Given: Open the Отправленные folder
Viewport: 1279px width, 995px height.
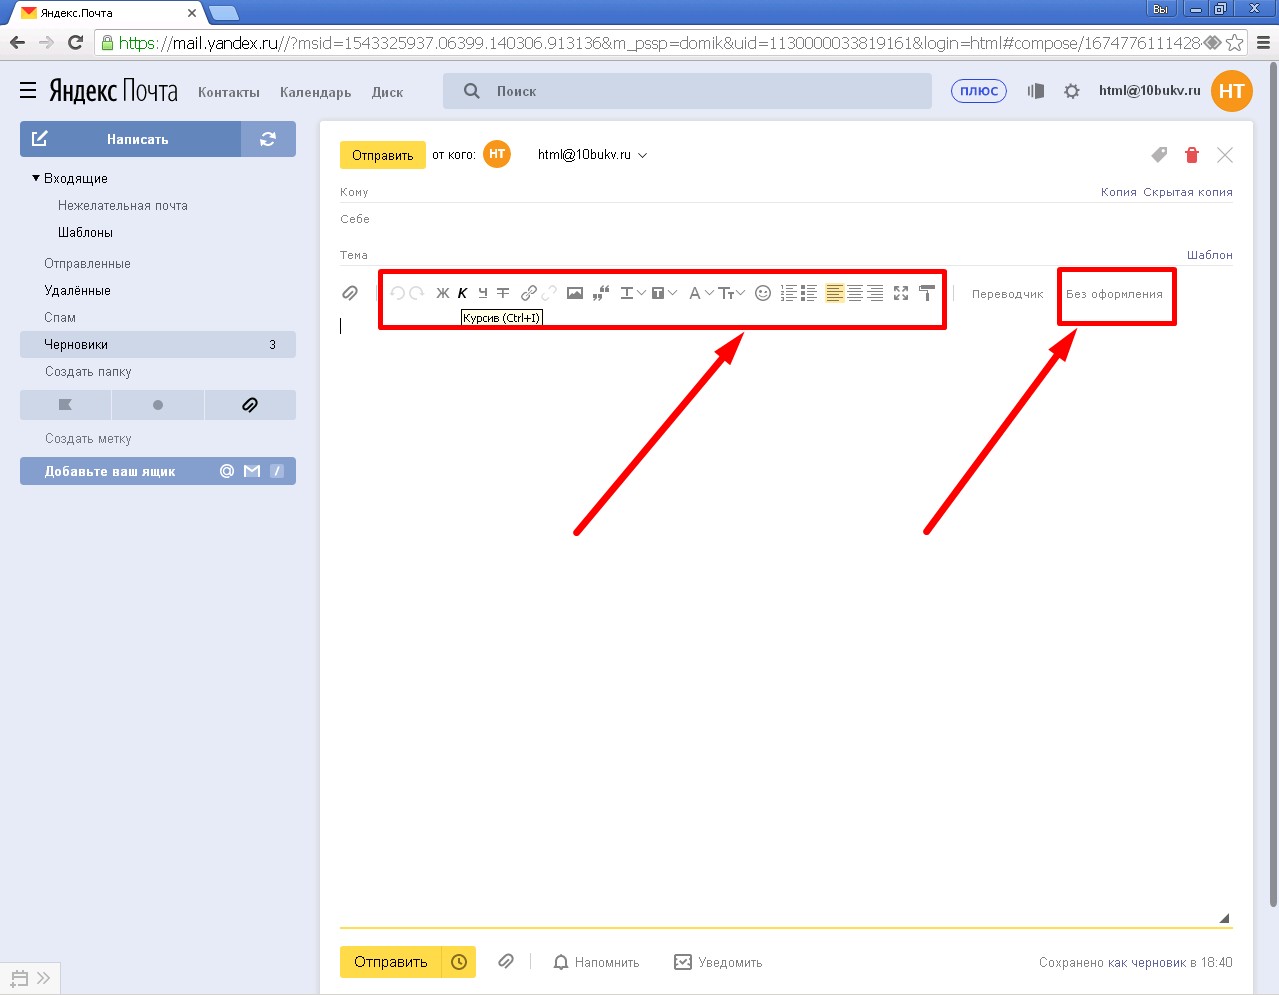Looking at the screenshot, I should (x=87, y=263).
